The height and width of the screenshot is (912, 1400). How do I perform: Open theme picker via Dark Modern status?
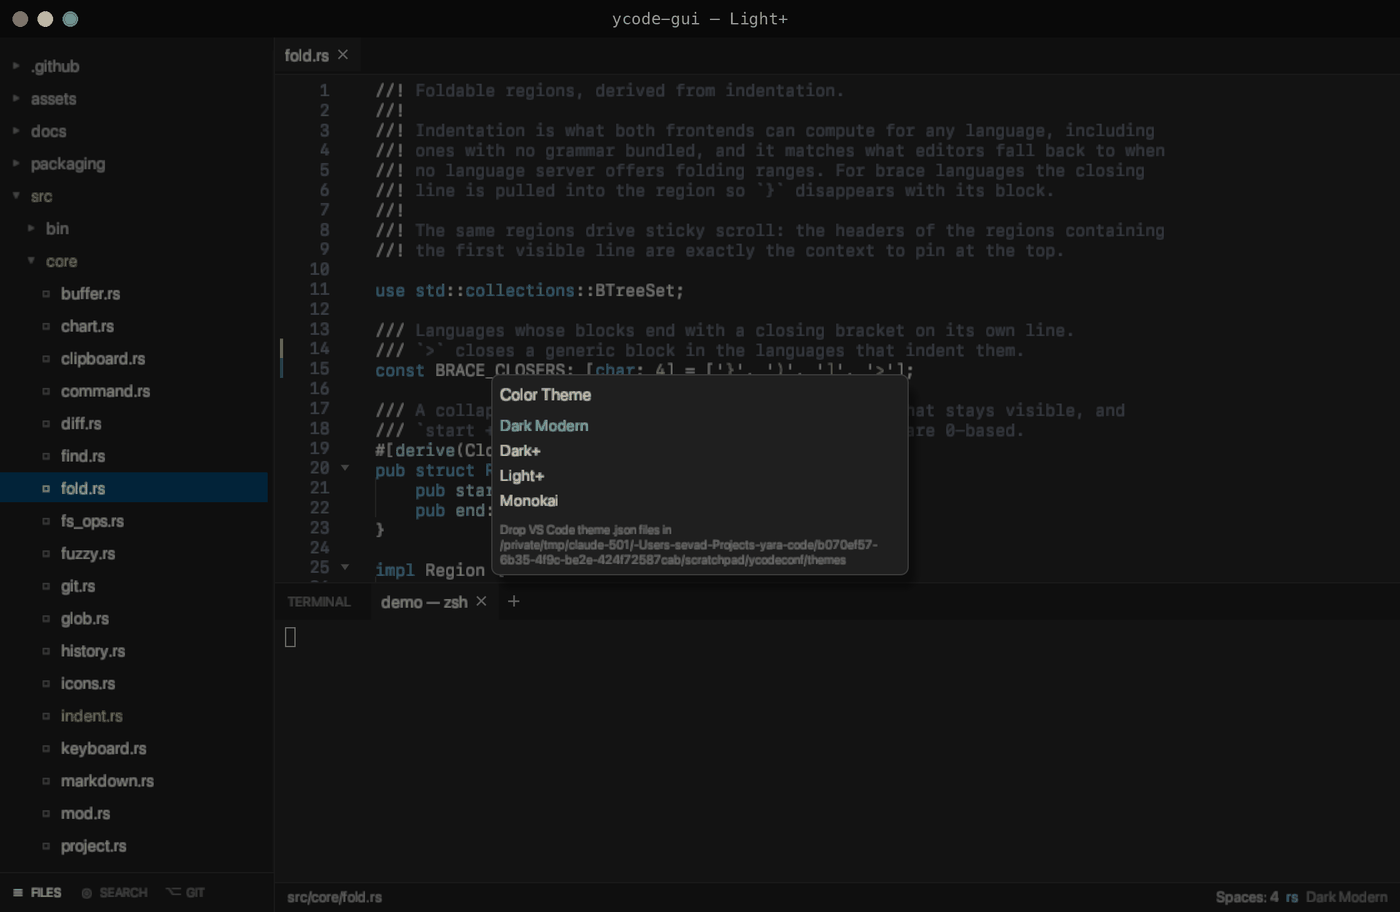[1346, 897]
